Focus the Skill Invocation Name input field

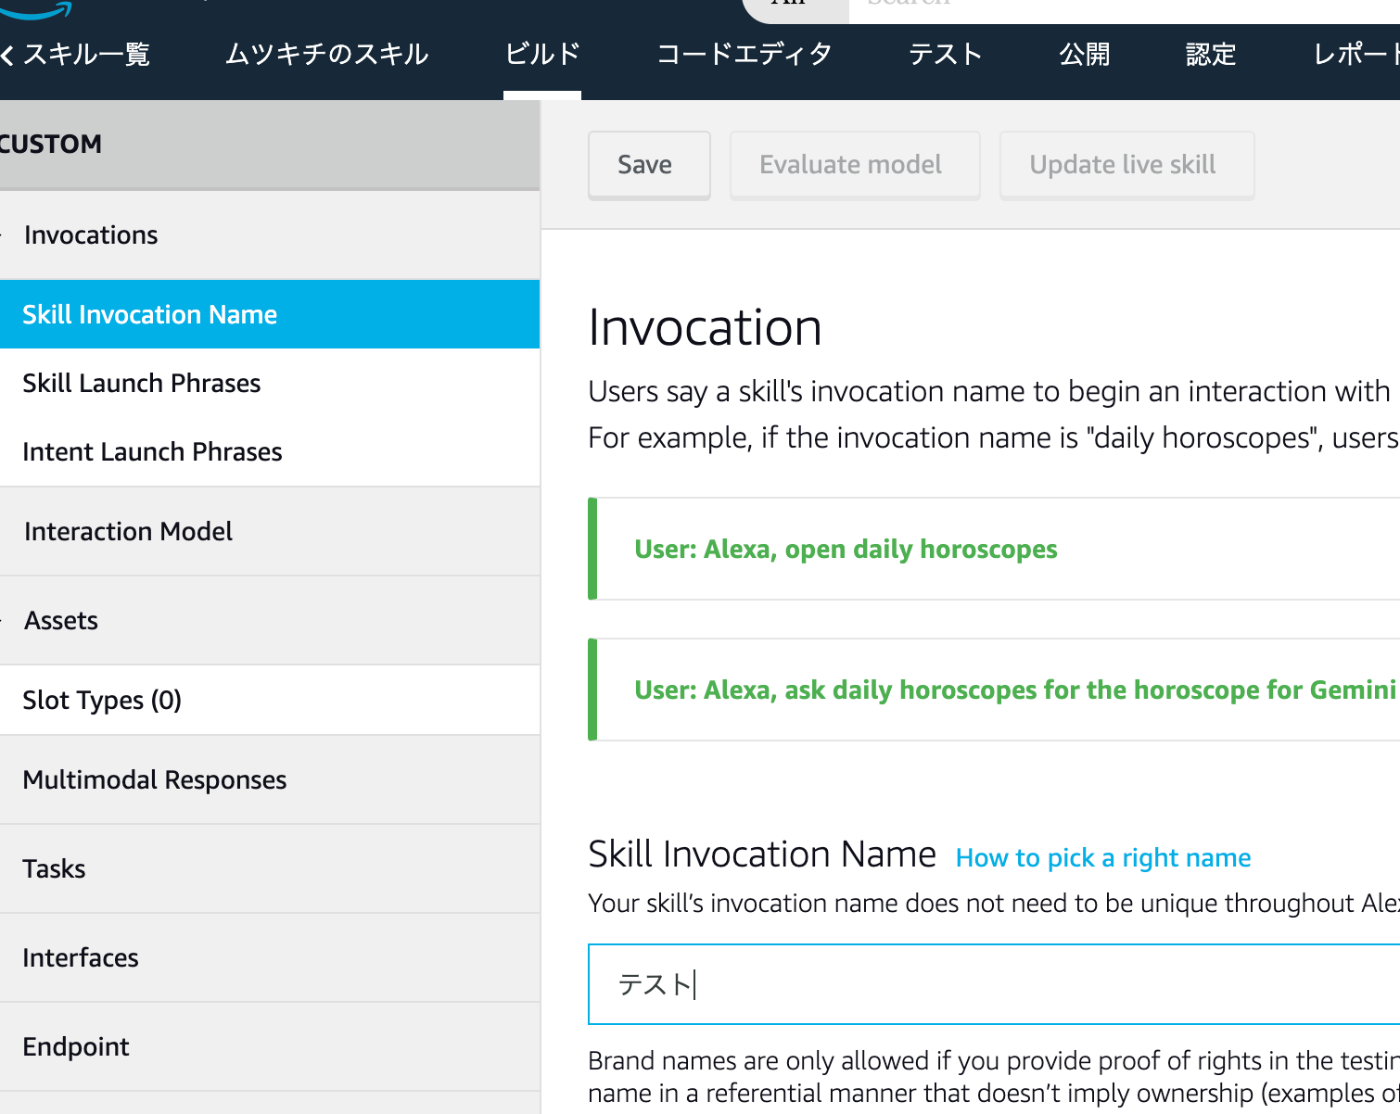pos(994,984)
